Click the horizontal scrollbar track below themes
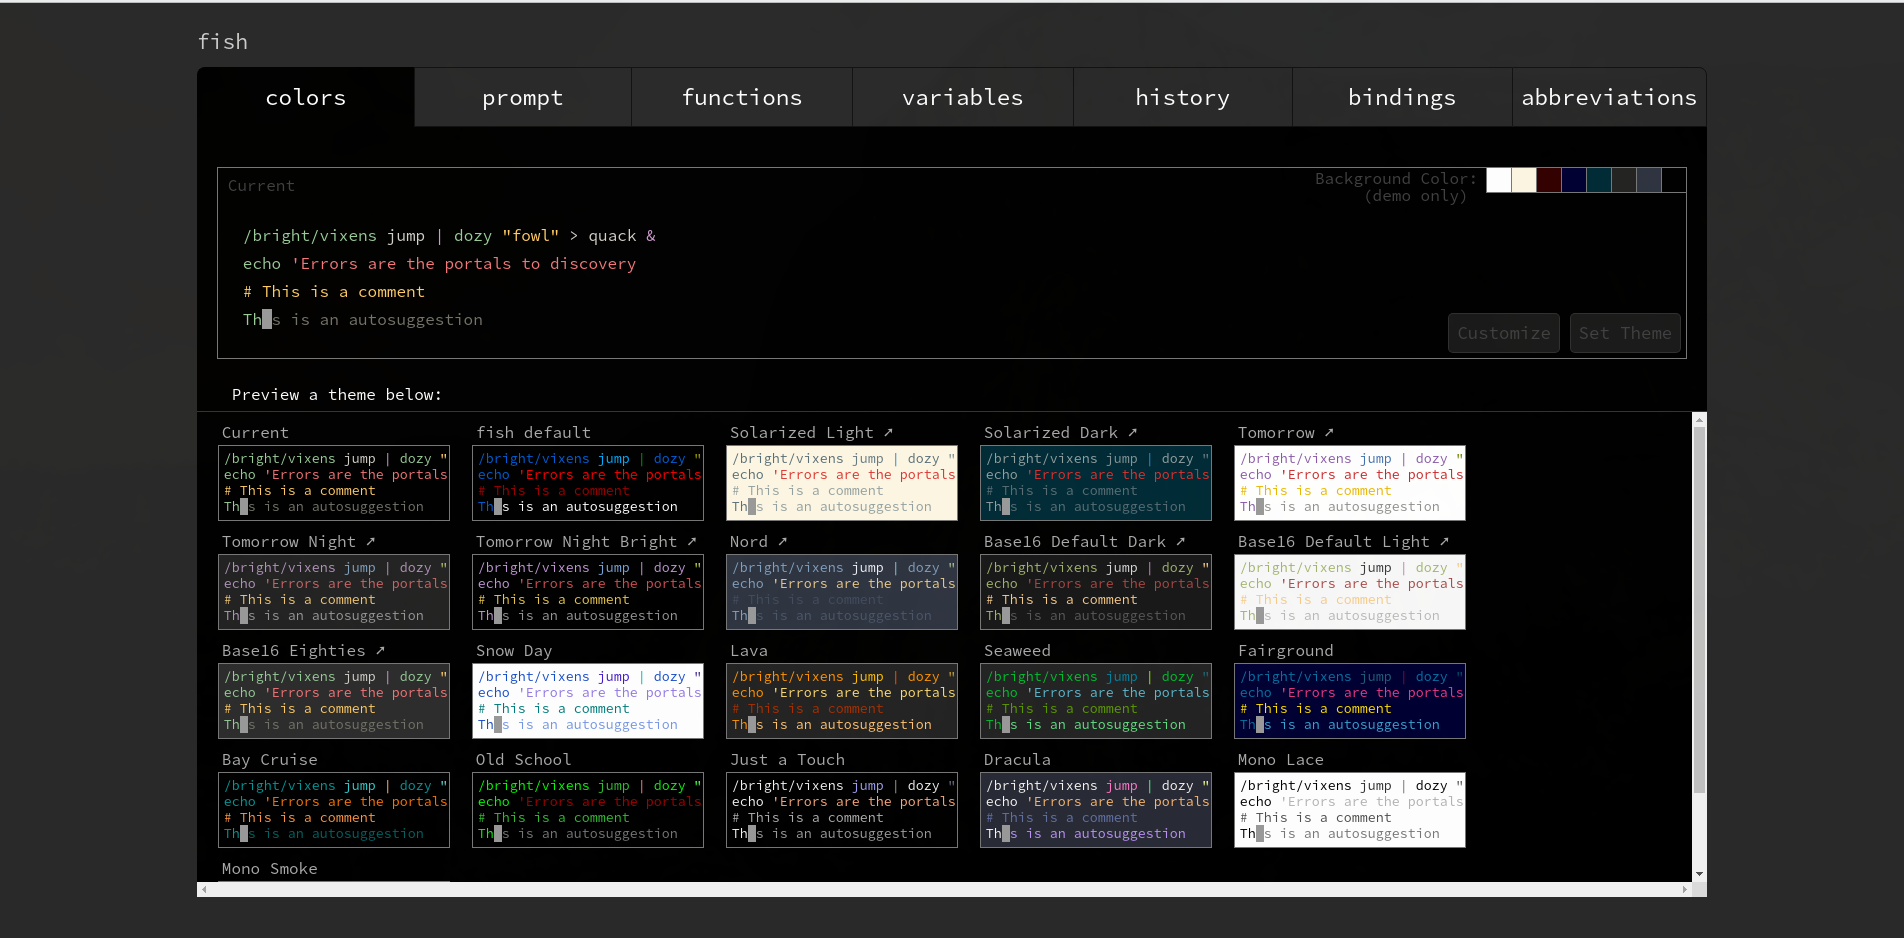Screen dimensions: 1904x938 pos(945,889)
